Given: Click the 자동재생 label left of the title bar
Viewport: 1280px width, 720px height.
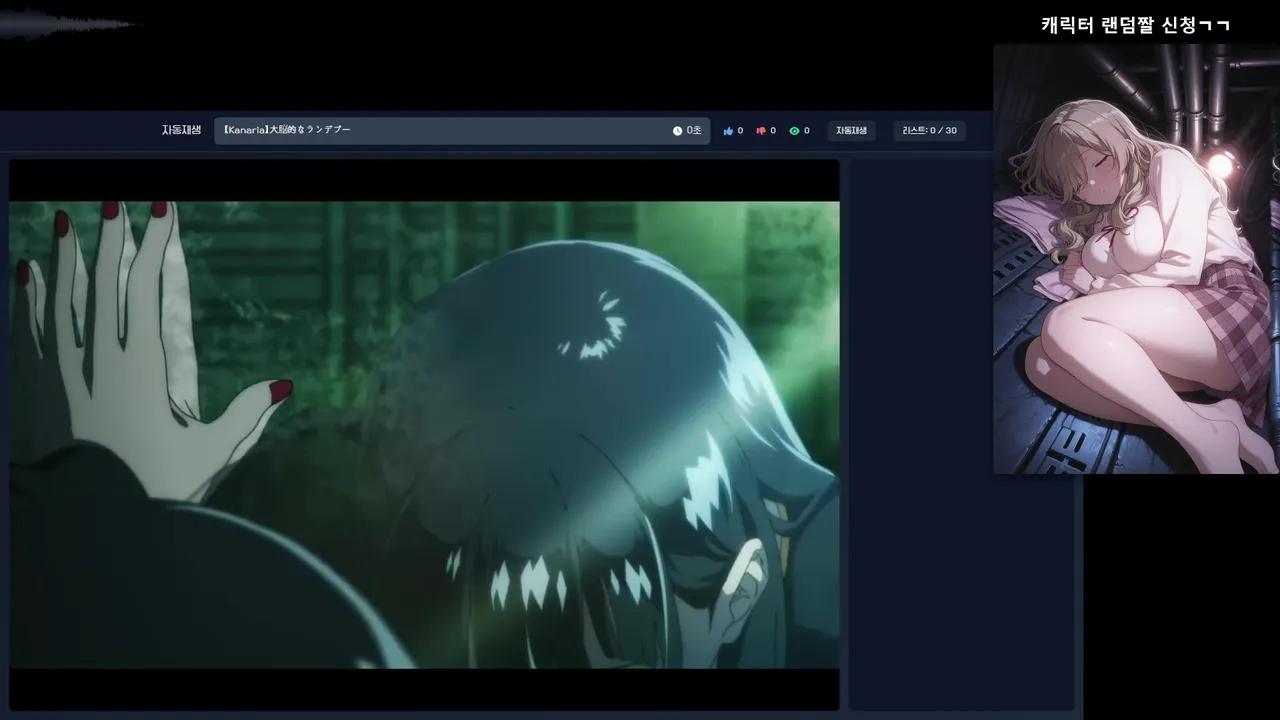Looking at the screenshot, I should 181,131.
